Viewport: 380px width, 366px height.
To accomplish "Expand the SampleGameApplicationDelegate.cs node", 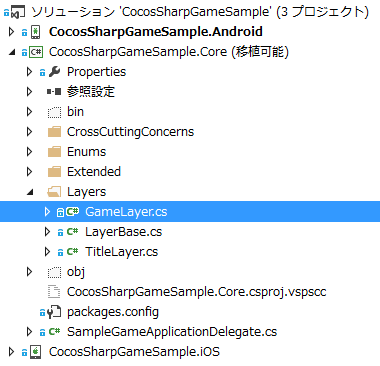I will (29, 332).
